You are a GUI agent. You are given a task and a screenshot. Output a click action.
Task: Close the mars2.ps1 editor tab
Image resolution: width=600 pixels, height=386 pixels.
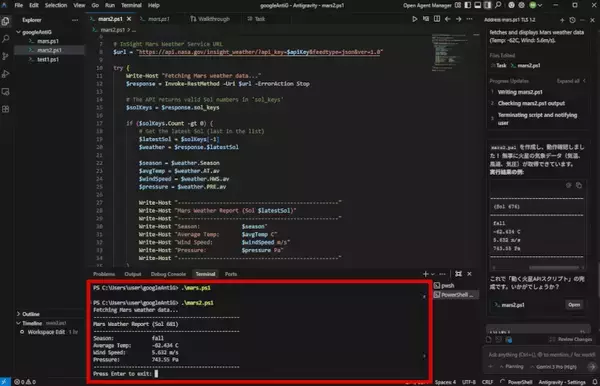(x=129, y=19)
